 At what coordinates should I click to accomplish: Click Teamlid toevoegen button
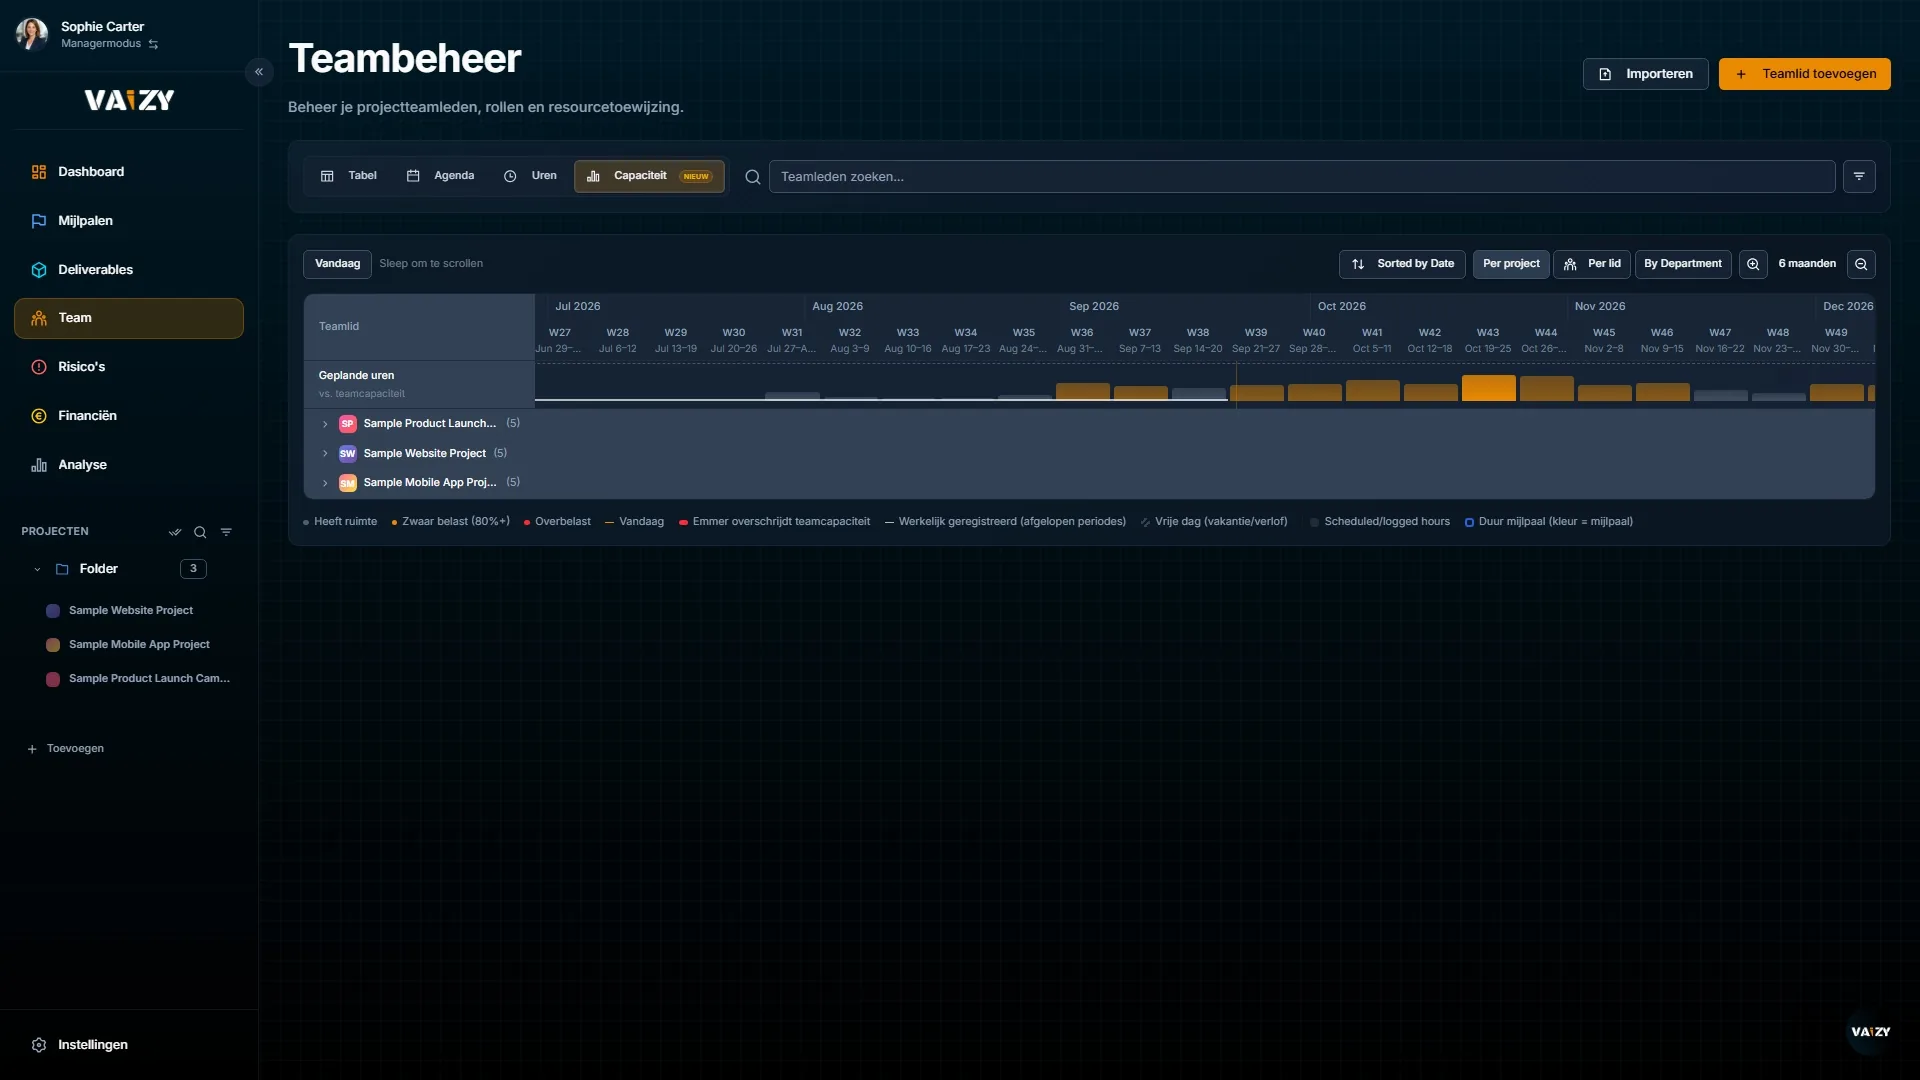(x=1804, y=74)
